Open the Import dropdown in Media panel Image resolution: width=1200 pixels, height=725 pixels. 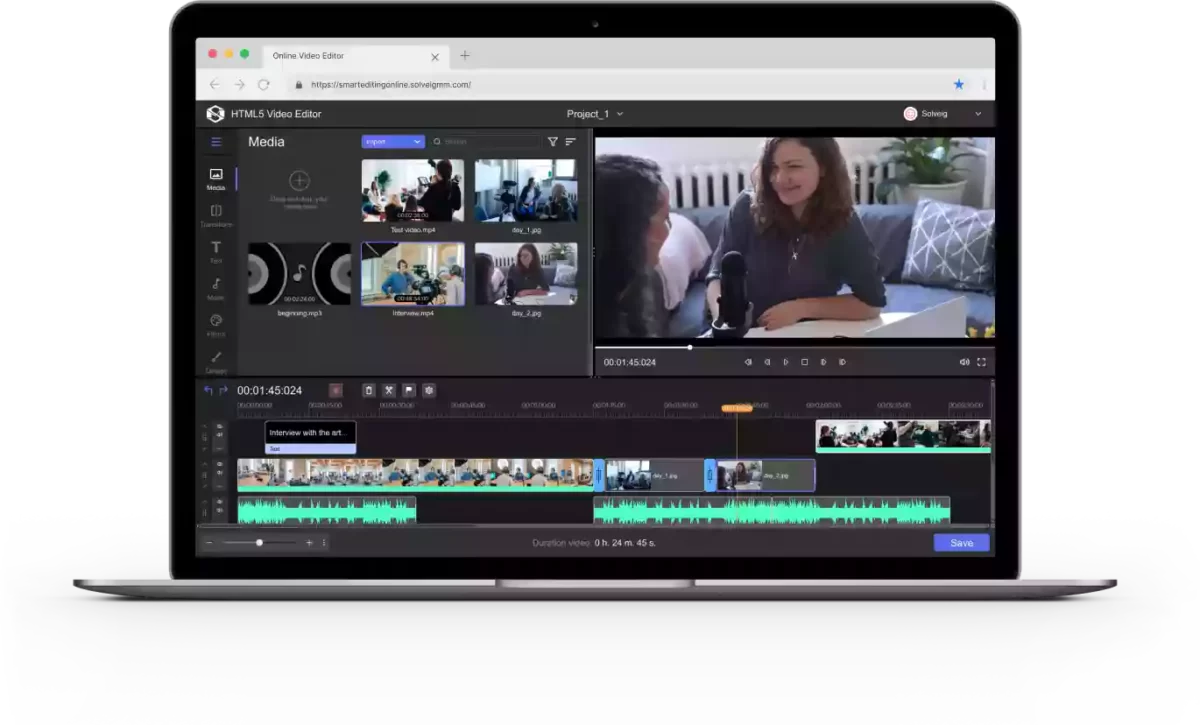click(x=393, y=142)
